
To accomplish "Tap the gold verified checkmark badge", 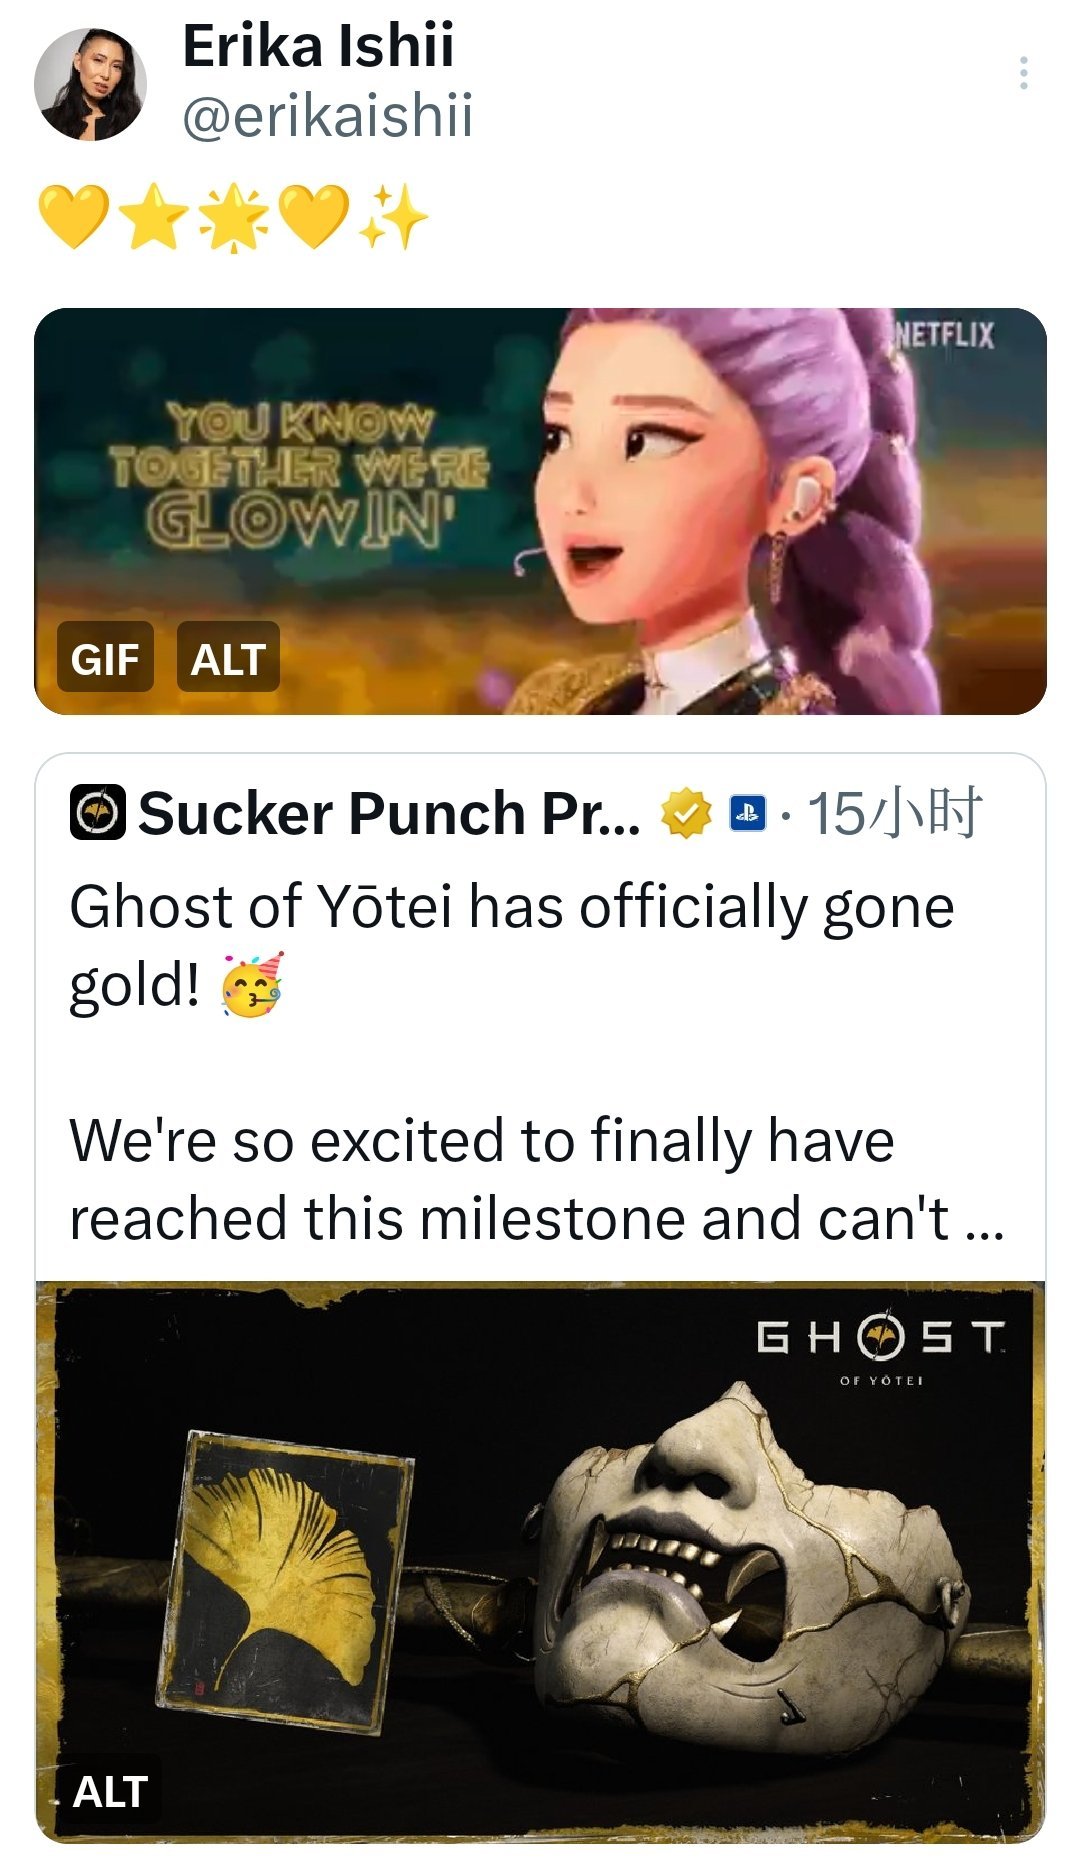I will (685, 814).
